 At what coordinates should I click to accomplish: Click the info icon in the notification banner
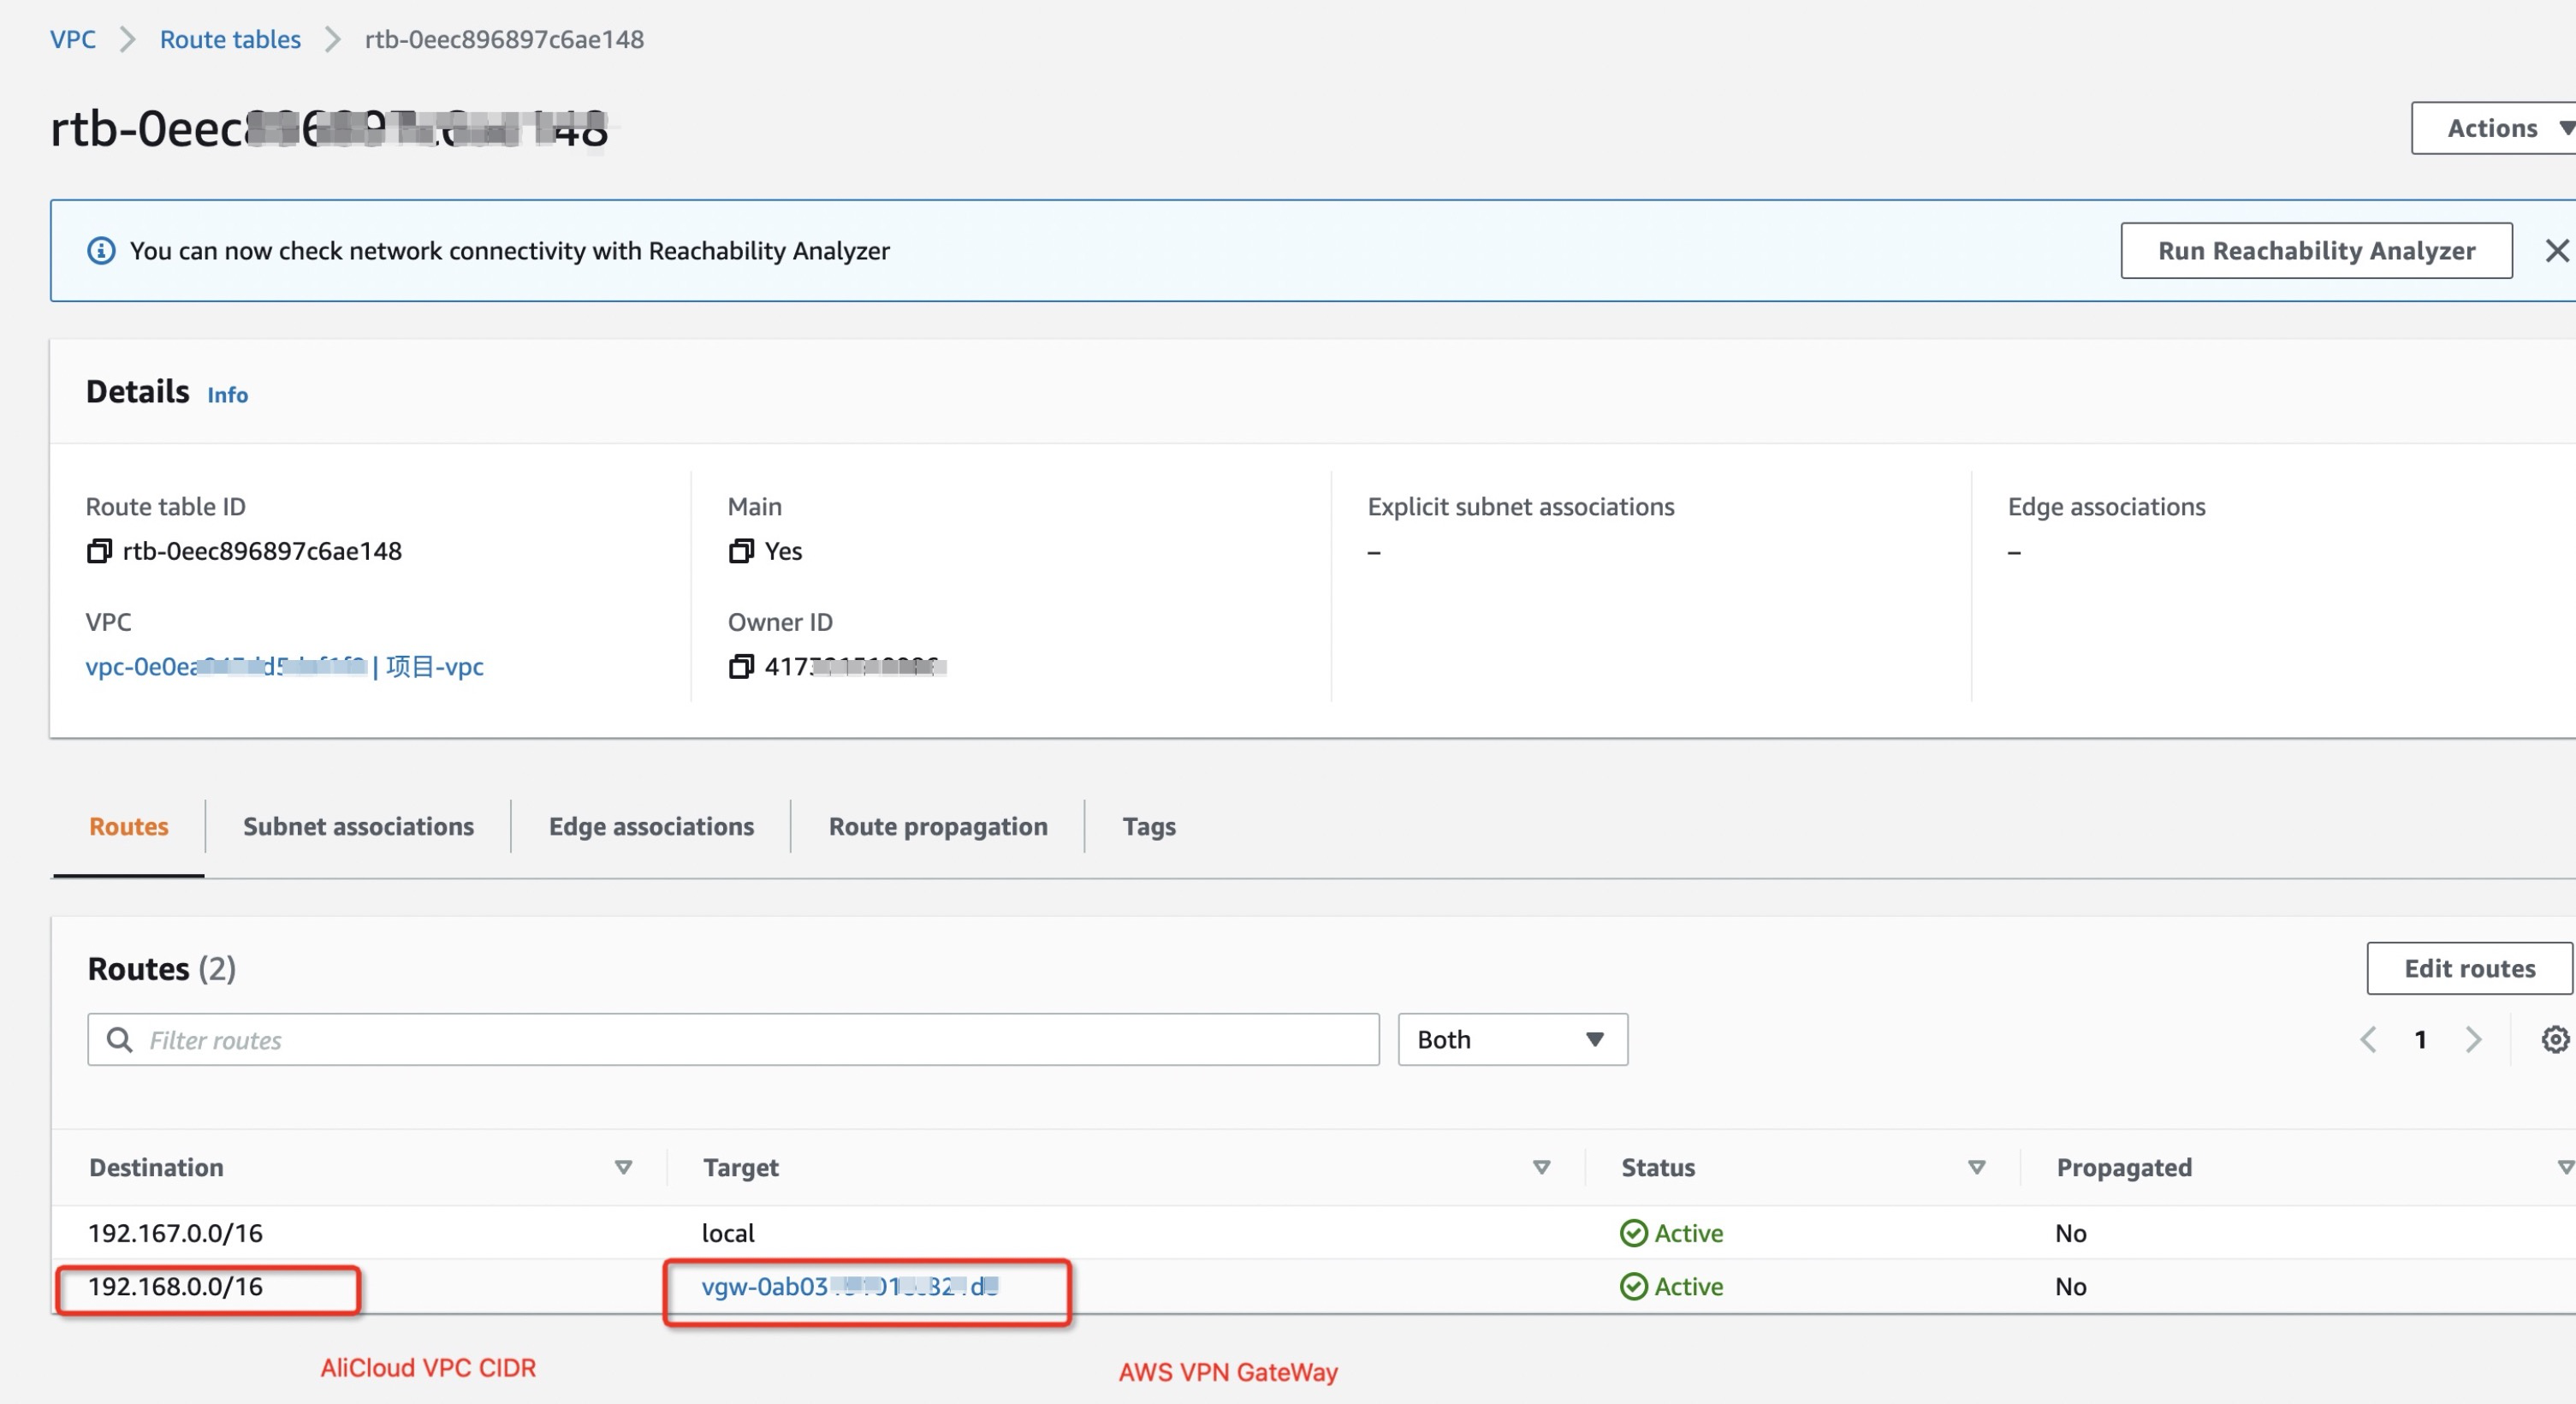pos(101,250)
